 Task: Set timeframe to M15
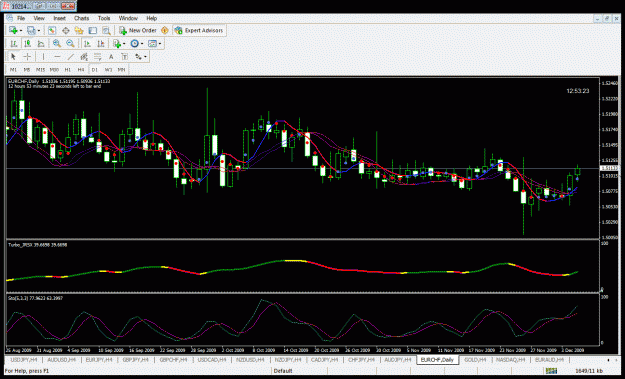tap(40, 70)
